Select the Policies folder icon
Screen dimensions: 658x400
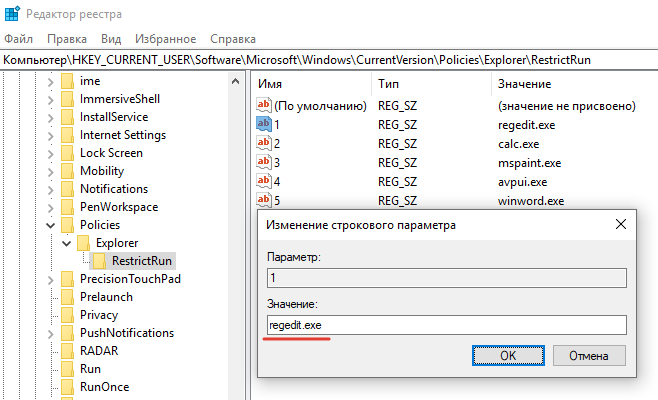67,225
